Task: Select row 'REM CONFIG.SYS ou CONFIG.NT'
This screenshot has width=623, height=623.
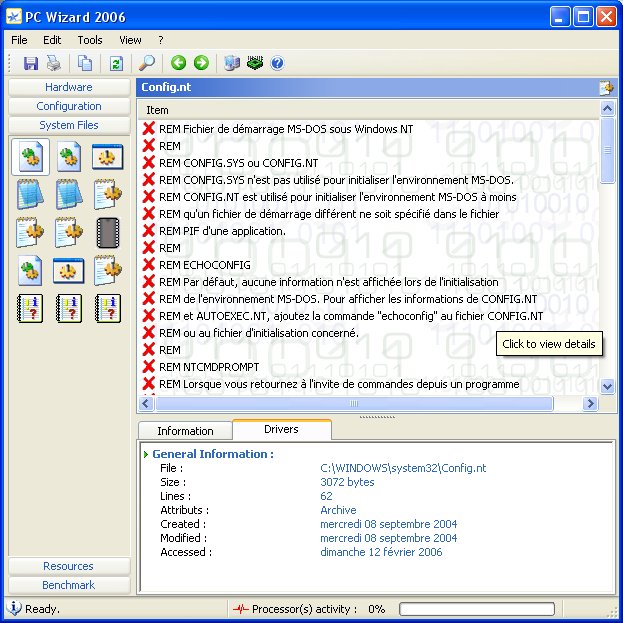Action: [369, 163]
